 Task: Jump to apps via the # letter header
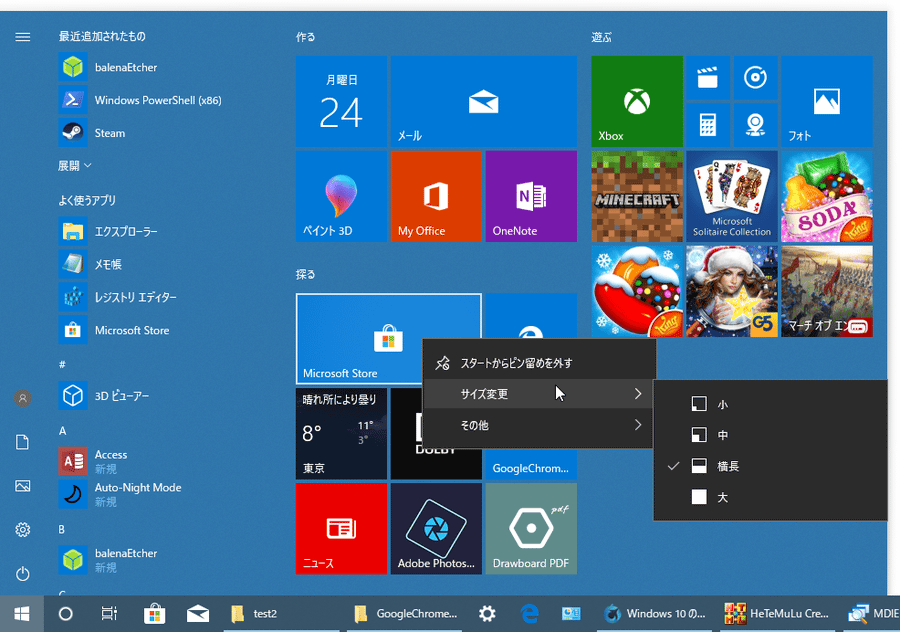click(x=62, y=364)
